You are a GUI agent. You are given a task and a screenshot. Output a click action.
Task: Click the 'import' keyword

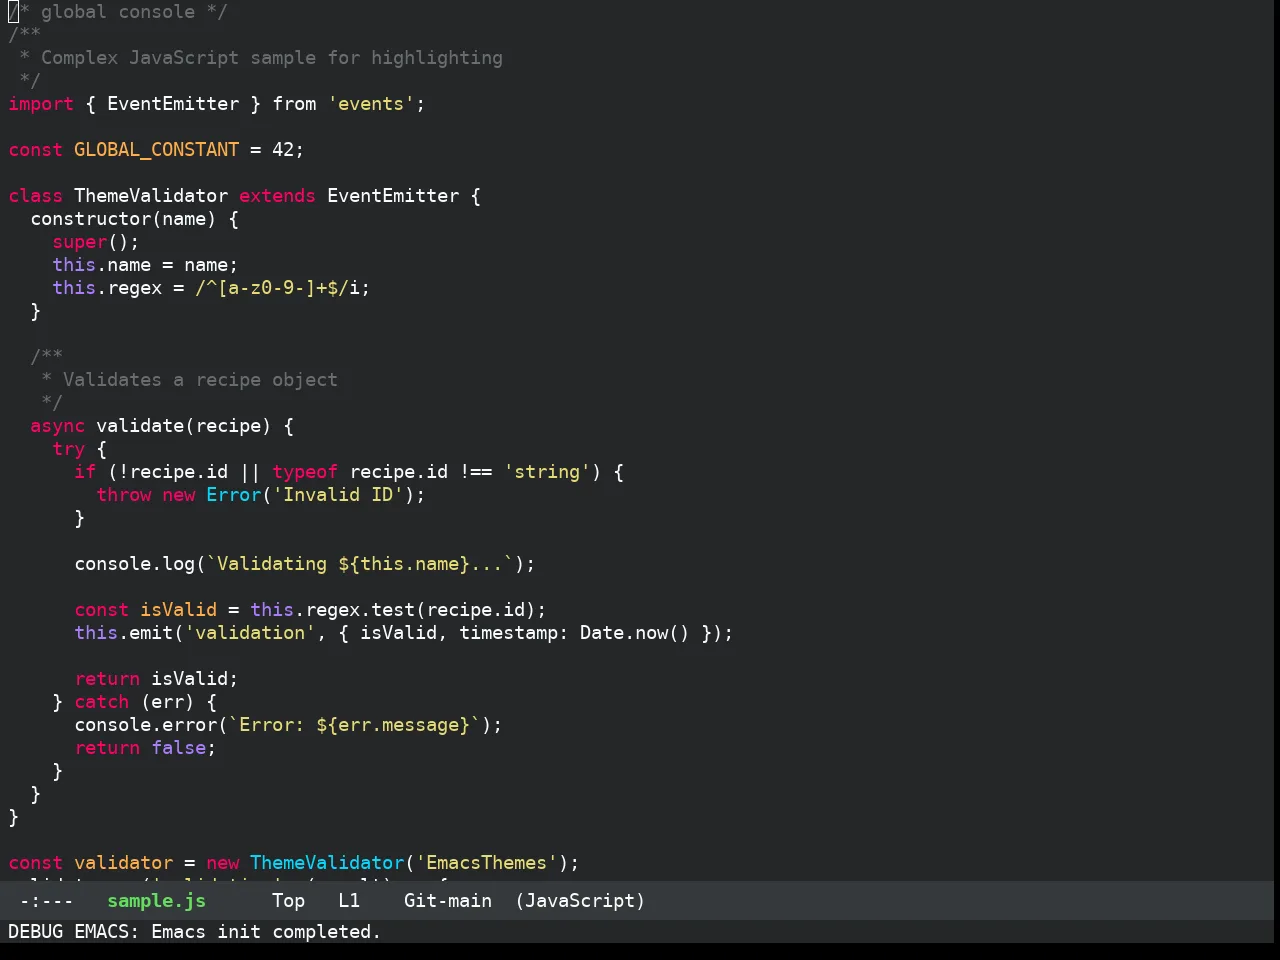click(41, 104)
